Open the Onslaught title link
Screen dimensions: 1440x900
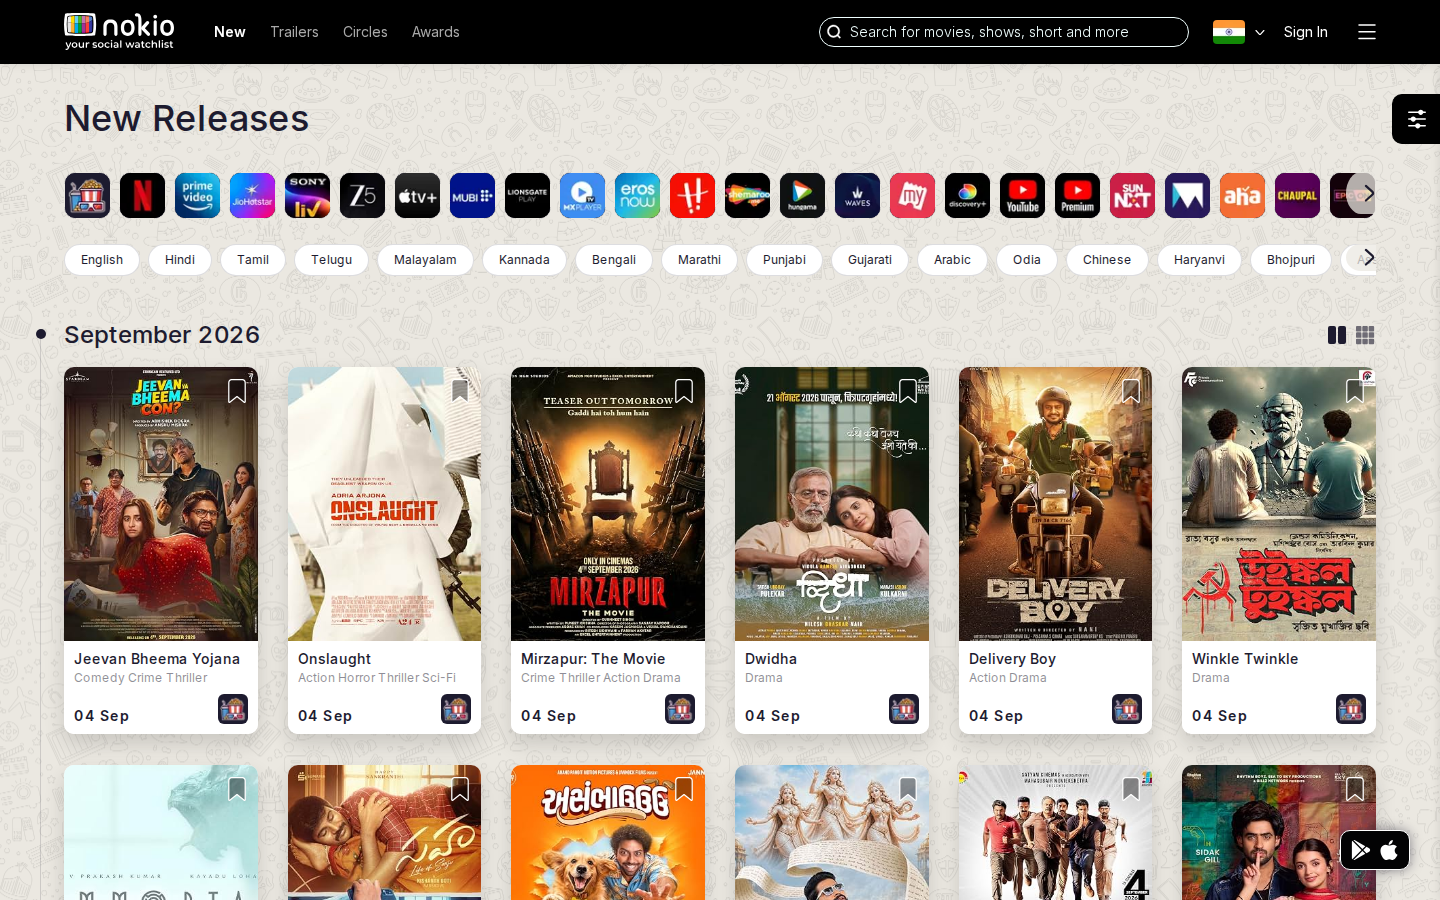pyautogui.click(x=334, y=659)
